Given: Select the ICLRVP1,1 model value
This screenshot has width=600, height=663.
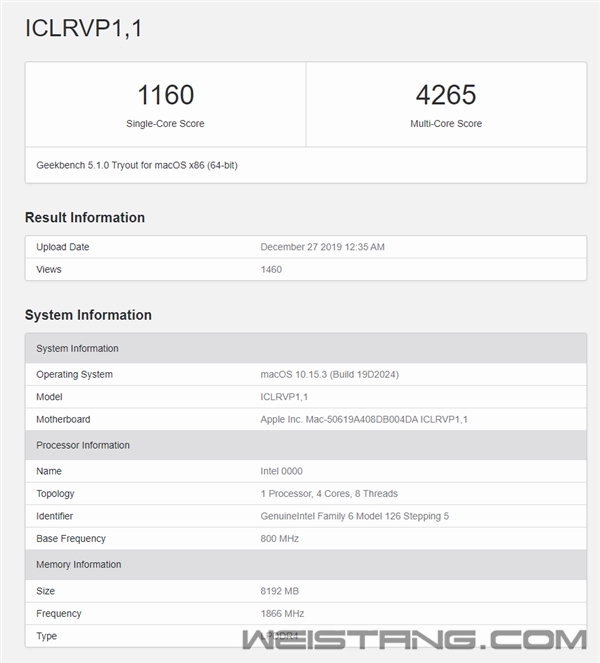Looking at the screenshot, I should click(284, 397).
